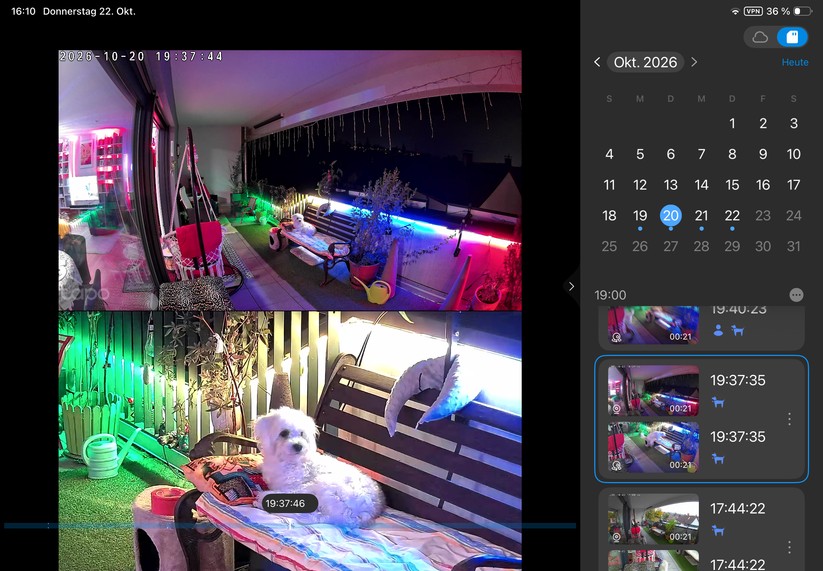This screenshot has width=823, height=571.
Task: Click pet icon under lower 19:37:35
Action: 718,459
